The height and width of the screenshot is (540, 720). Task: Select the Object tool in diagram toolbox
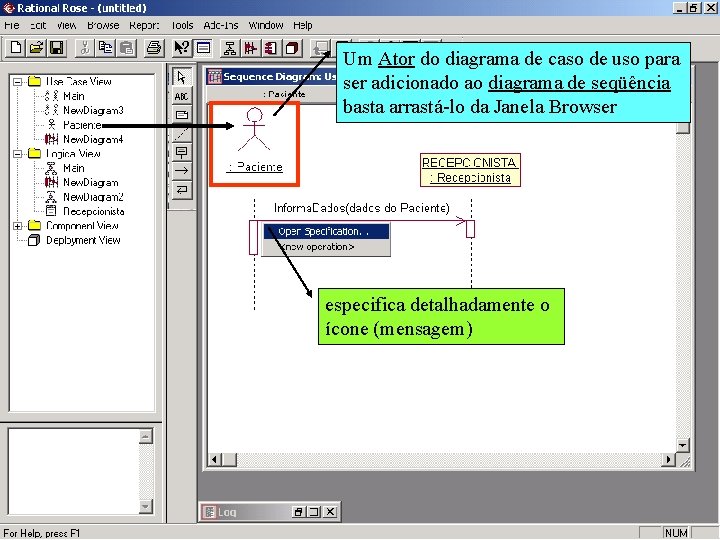click(x=182, y=152)
